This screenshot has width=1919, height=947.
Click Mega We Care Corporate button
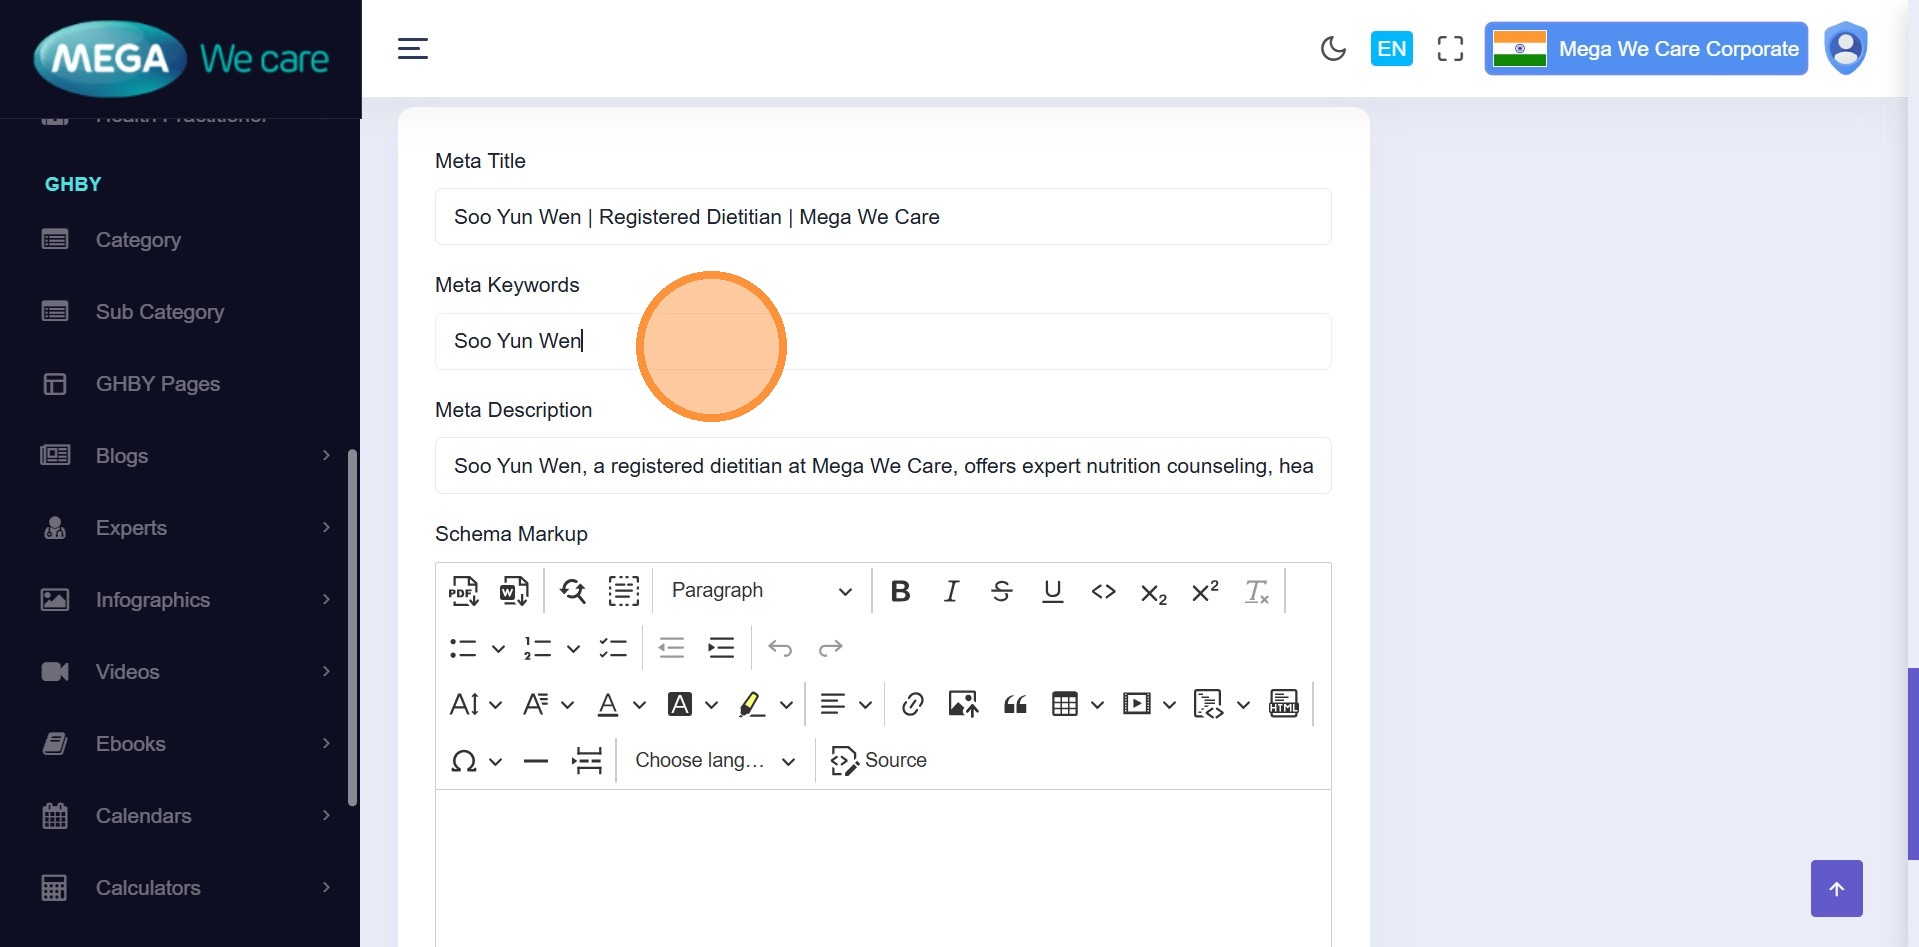(1646, 49)
